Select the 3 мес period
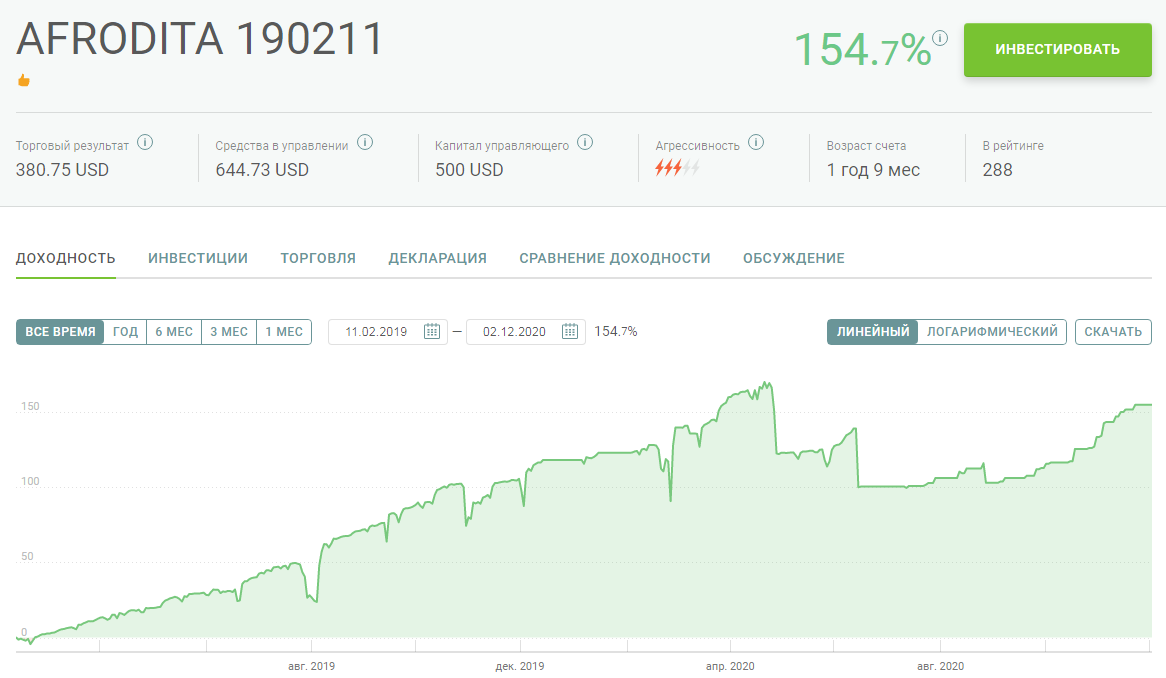The height and width of the screenshot is (678, 1166). (229, 332)
